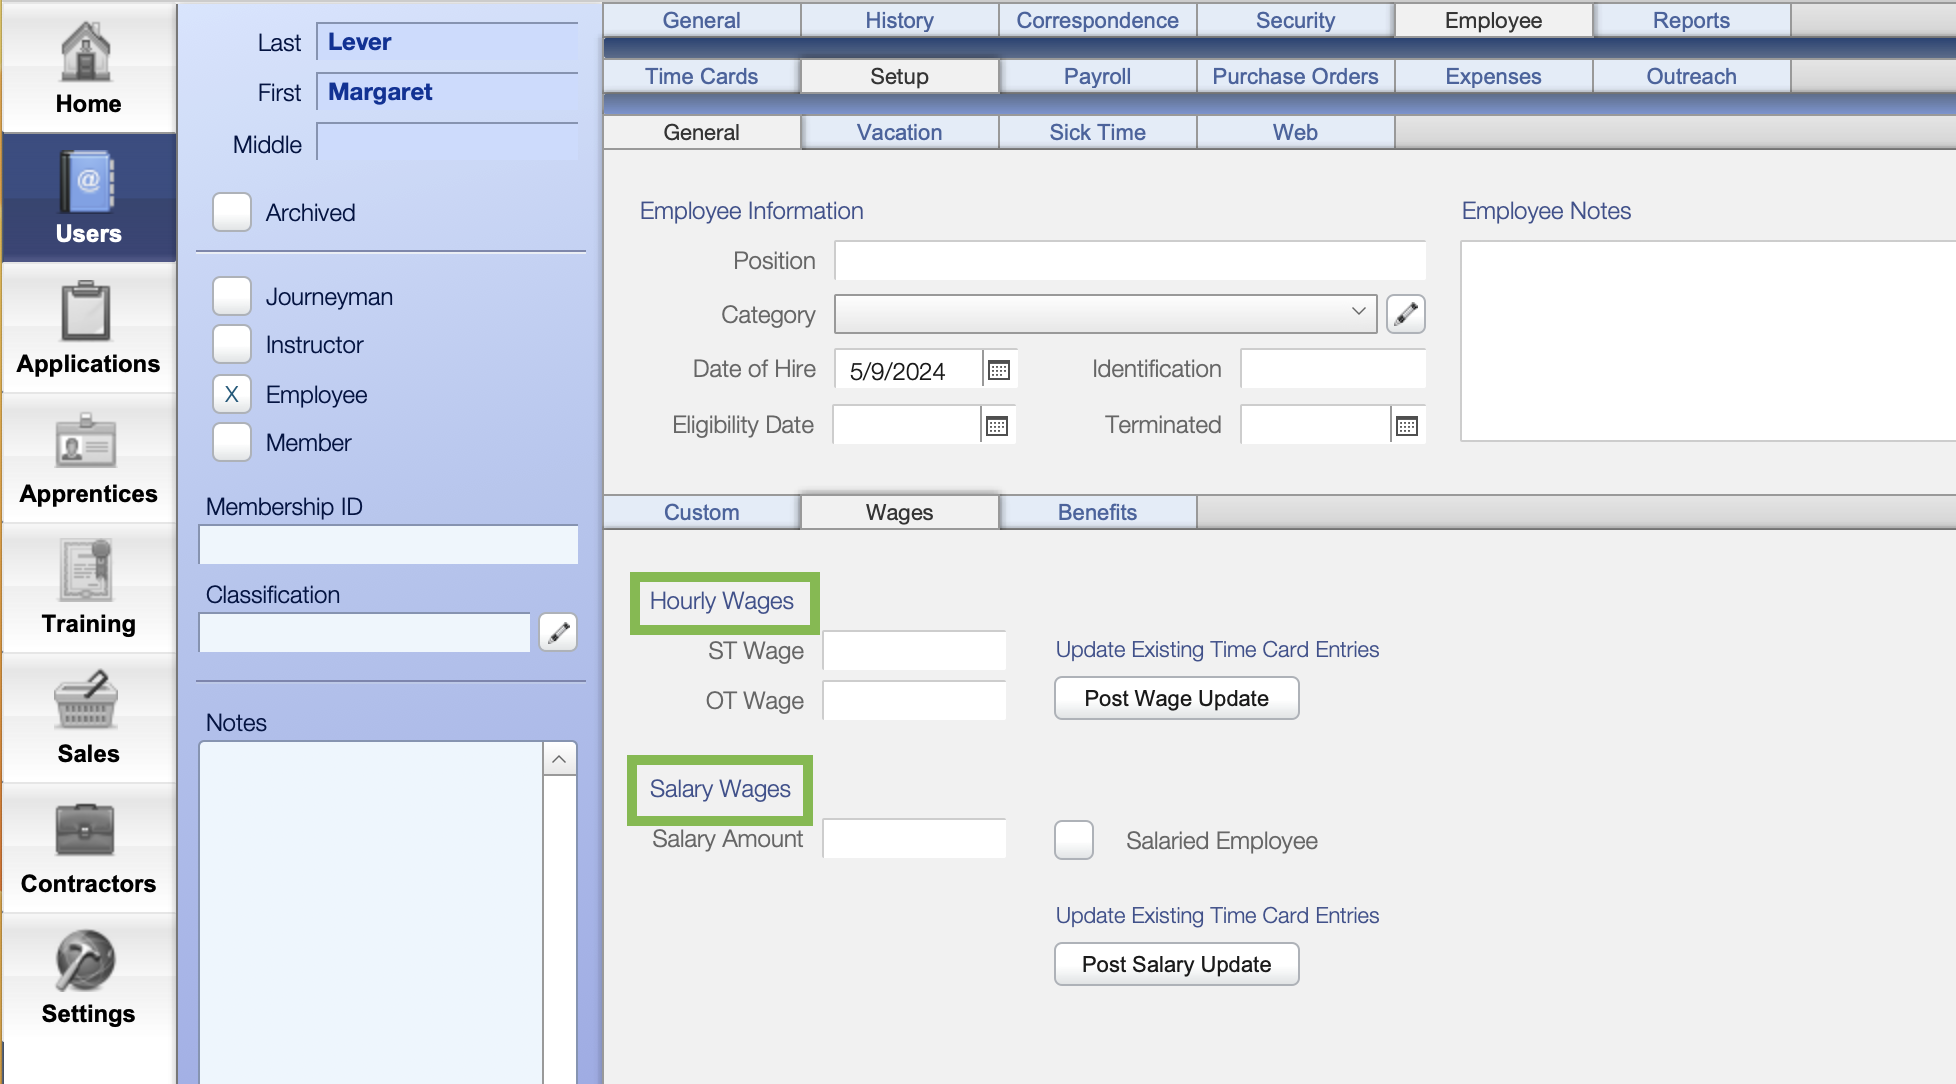Open Terminated date calendar picker

point(1406,426)
